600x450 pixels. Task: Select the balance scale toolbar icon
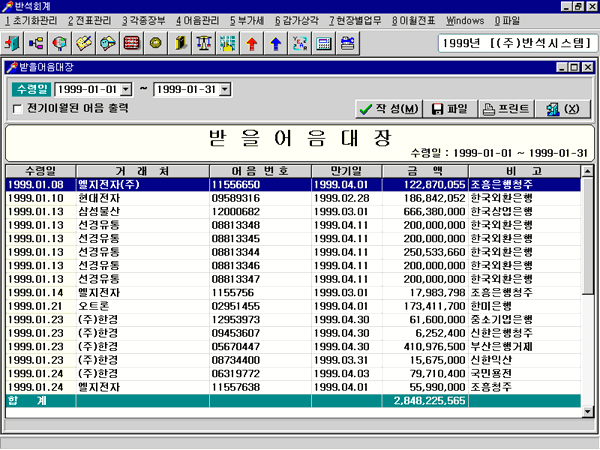point(204,44)
